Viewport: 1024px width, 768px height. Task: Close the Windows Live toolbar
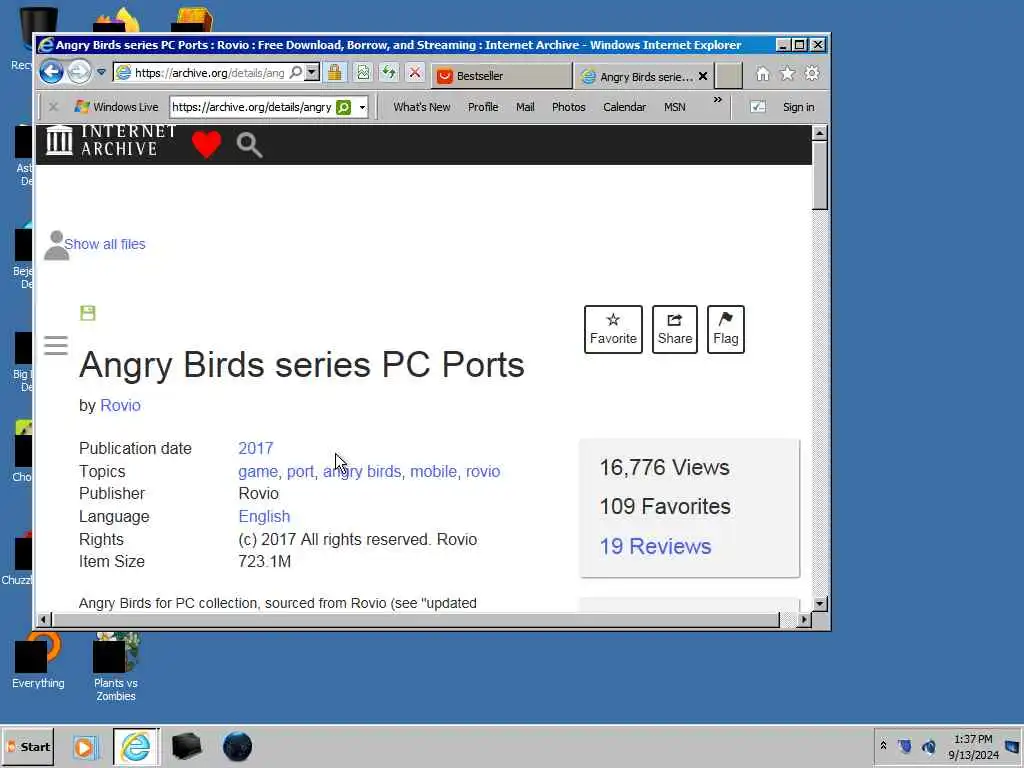(x=54, y=106)
